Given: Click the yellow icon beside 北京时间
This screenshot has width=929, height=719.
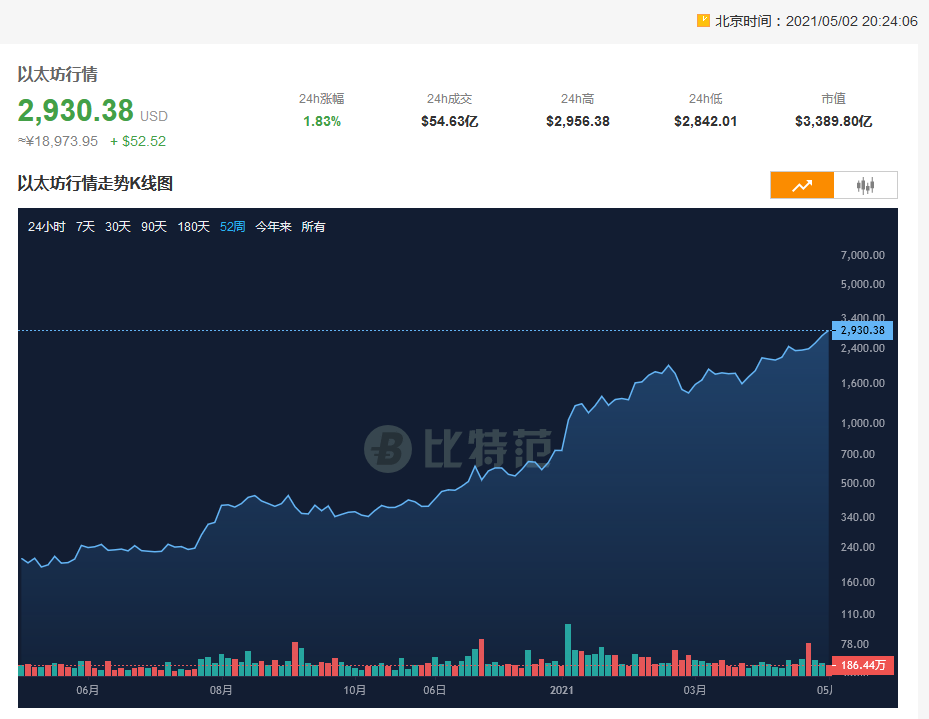Looking at the screenshot, I should [703, 20].
